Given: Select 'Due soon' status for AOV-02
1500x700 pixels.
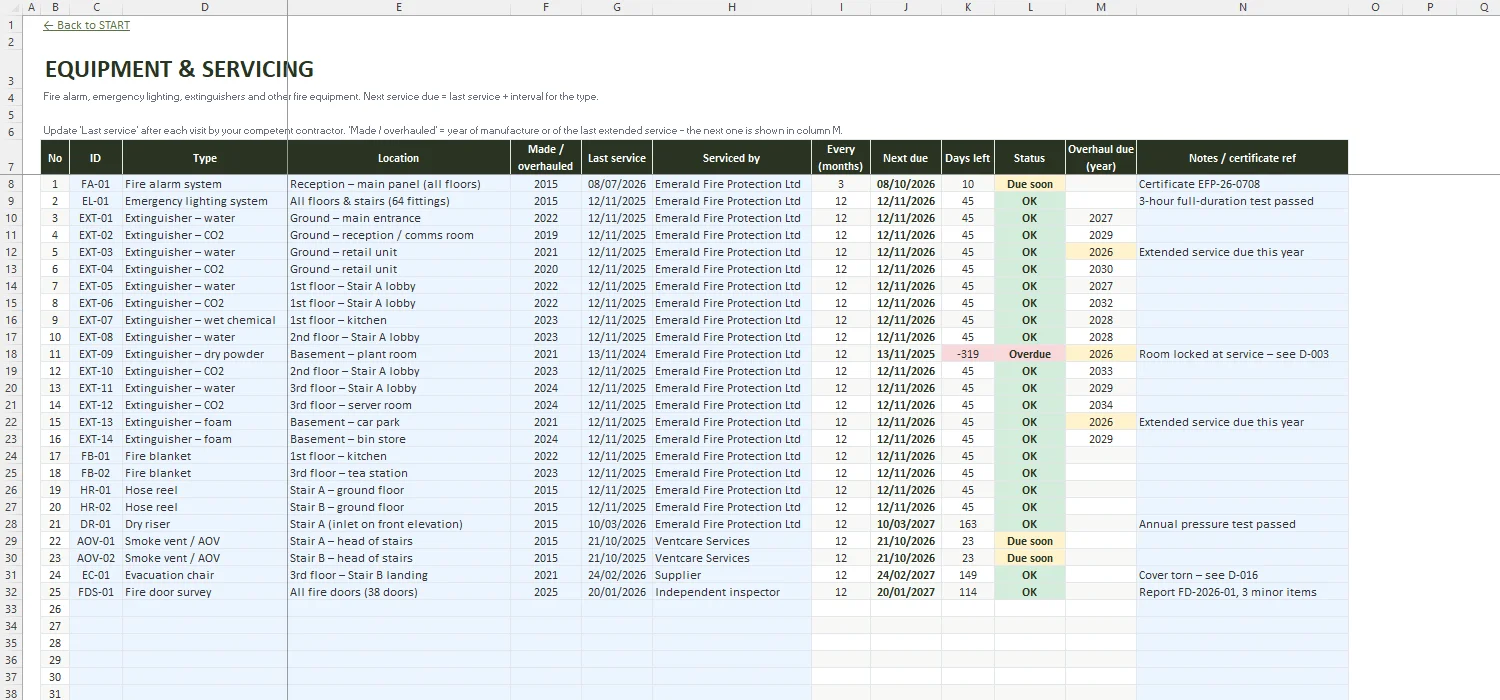Looking at the screenshot, I should [x=1029, y=558].
